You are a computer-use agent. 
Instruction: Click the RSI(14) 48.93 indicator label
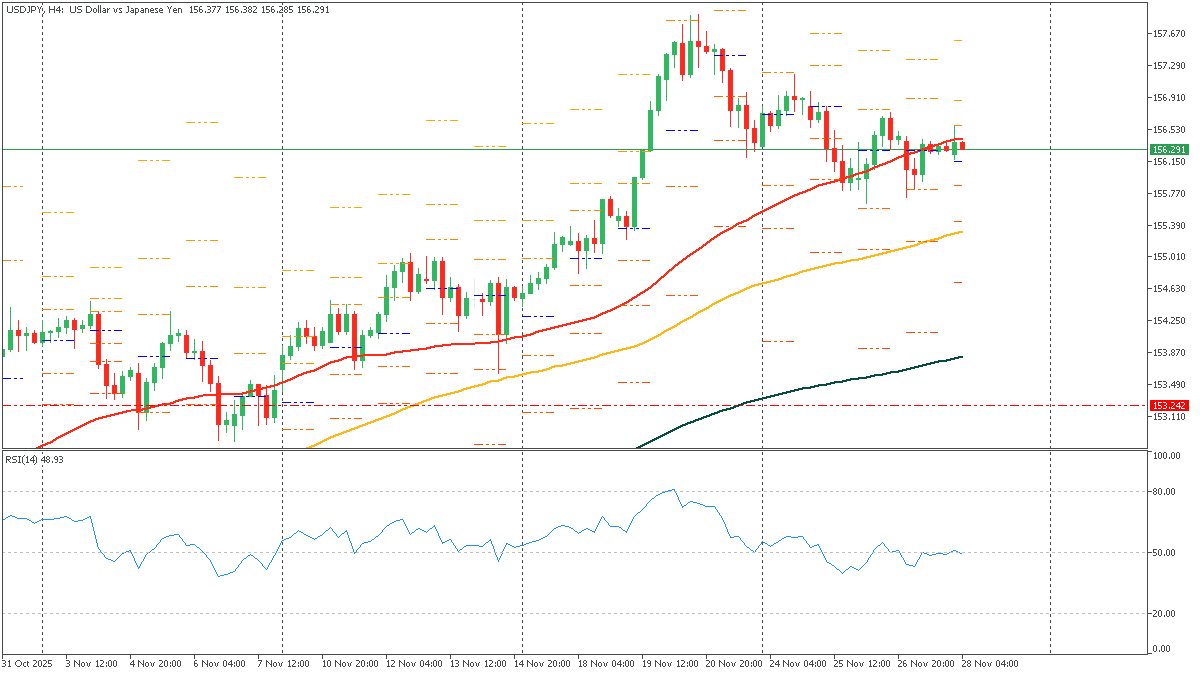pos(35,459)
